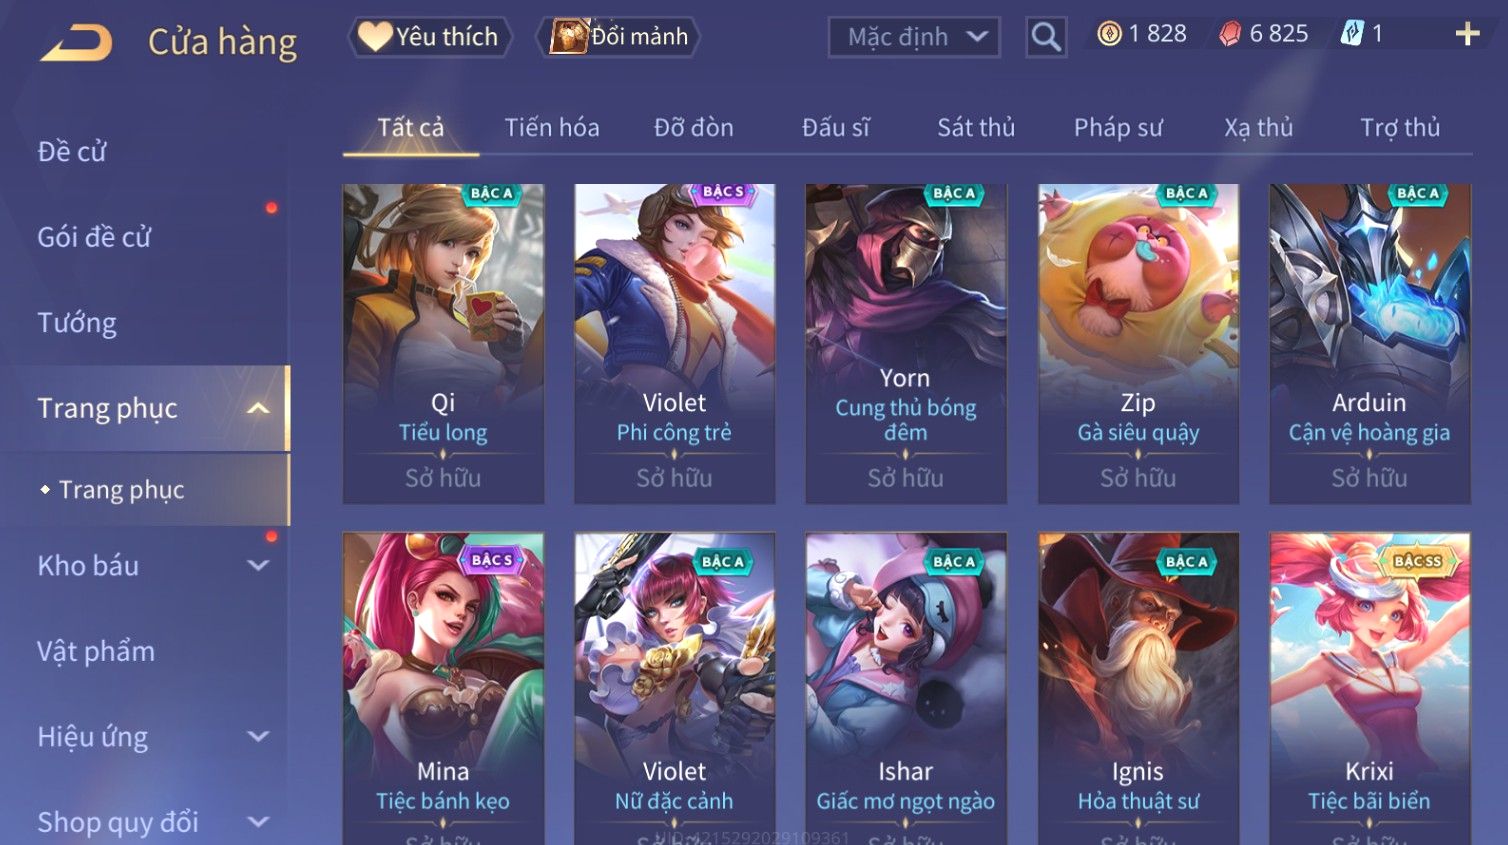Image resolution: width=1508 pixels, height=845 pixels.
Task: Collapse the Trang phục sidebar section
Action: click(258, 408)
